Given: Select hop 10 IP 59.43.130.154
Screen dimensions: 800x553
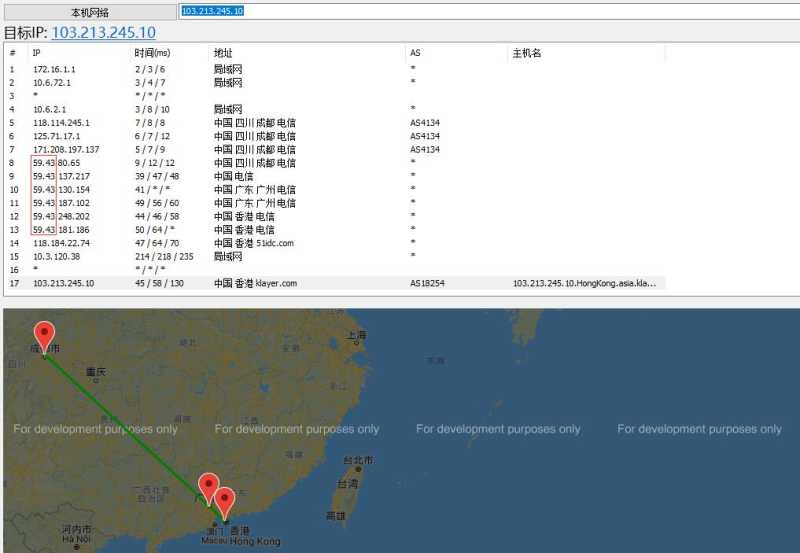Looking at the screenshot, I should pyautogui.click(x=61, y=189).
